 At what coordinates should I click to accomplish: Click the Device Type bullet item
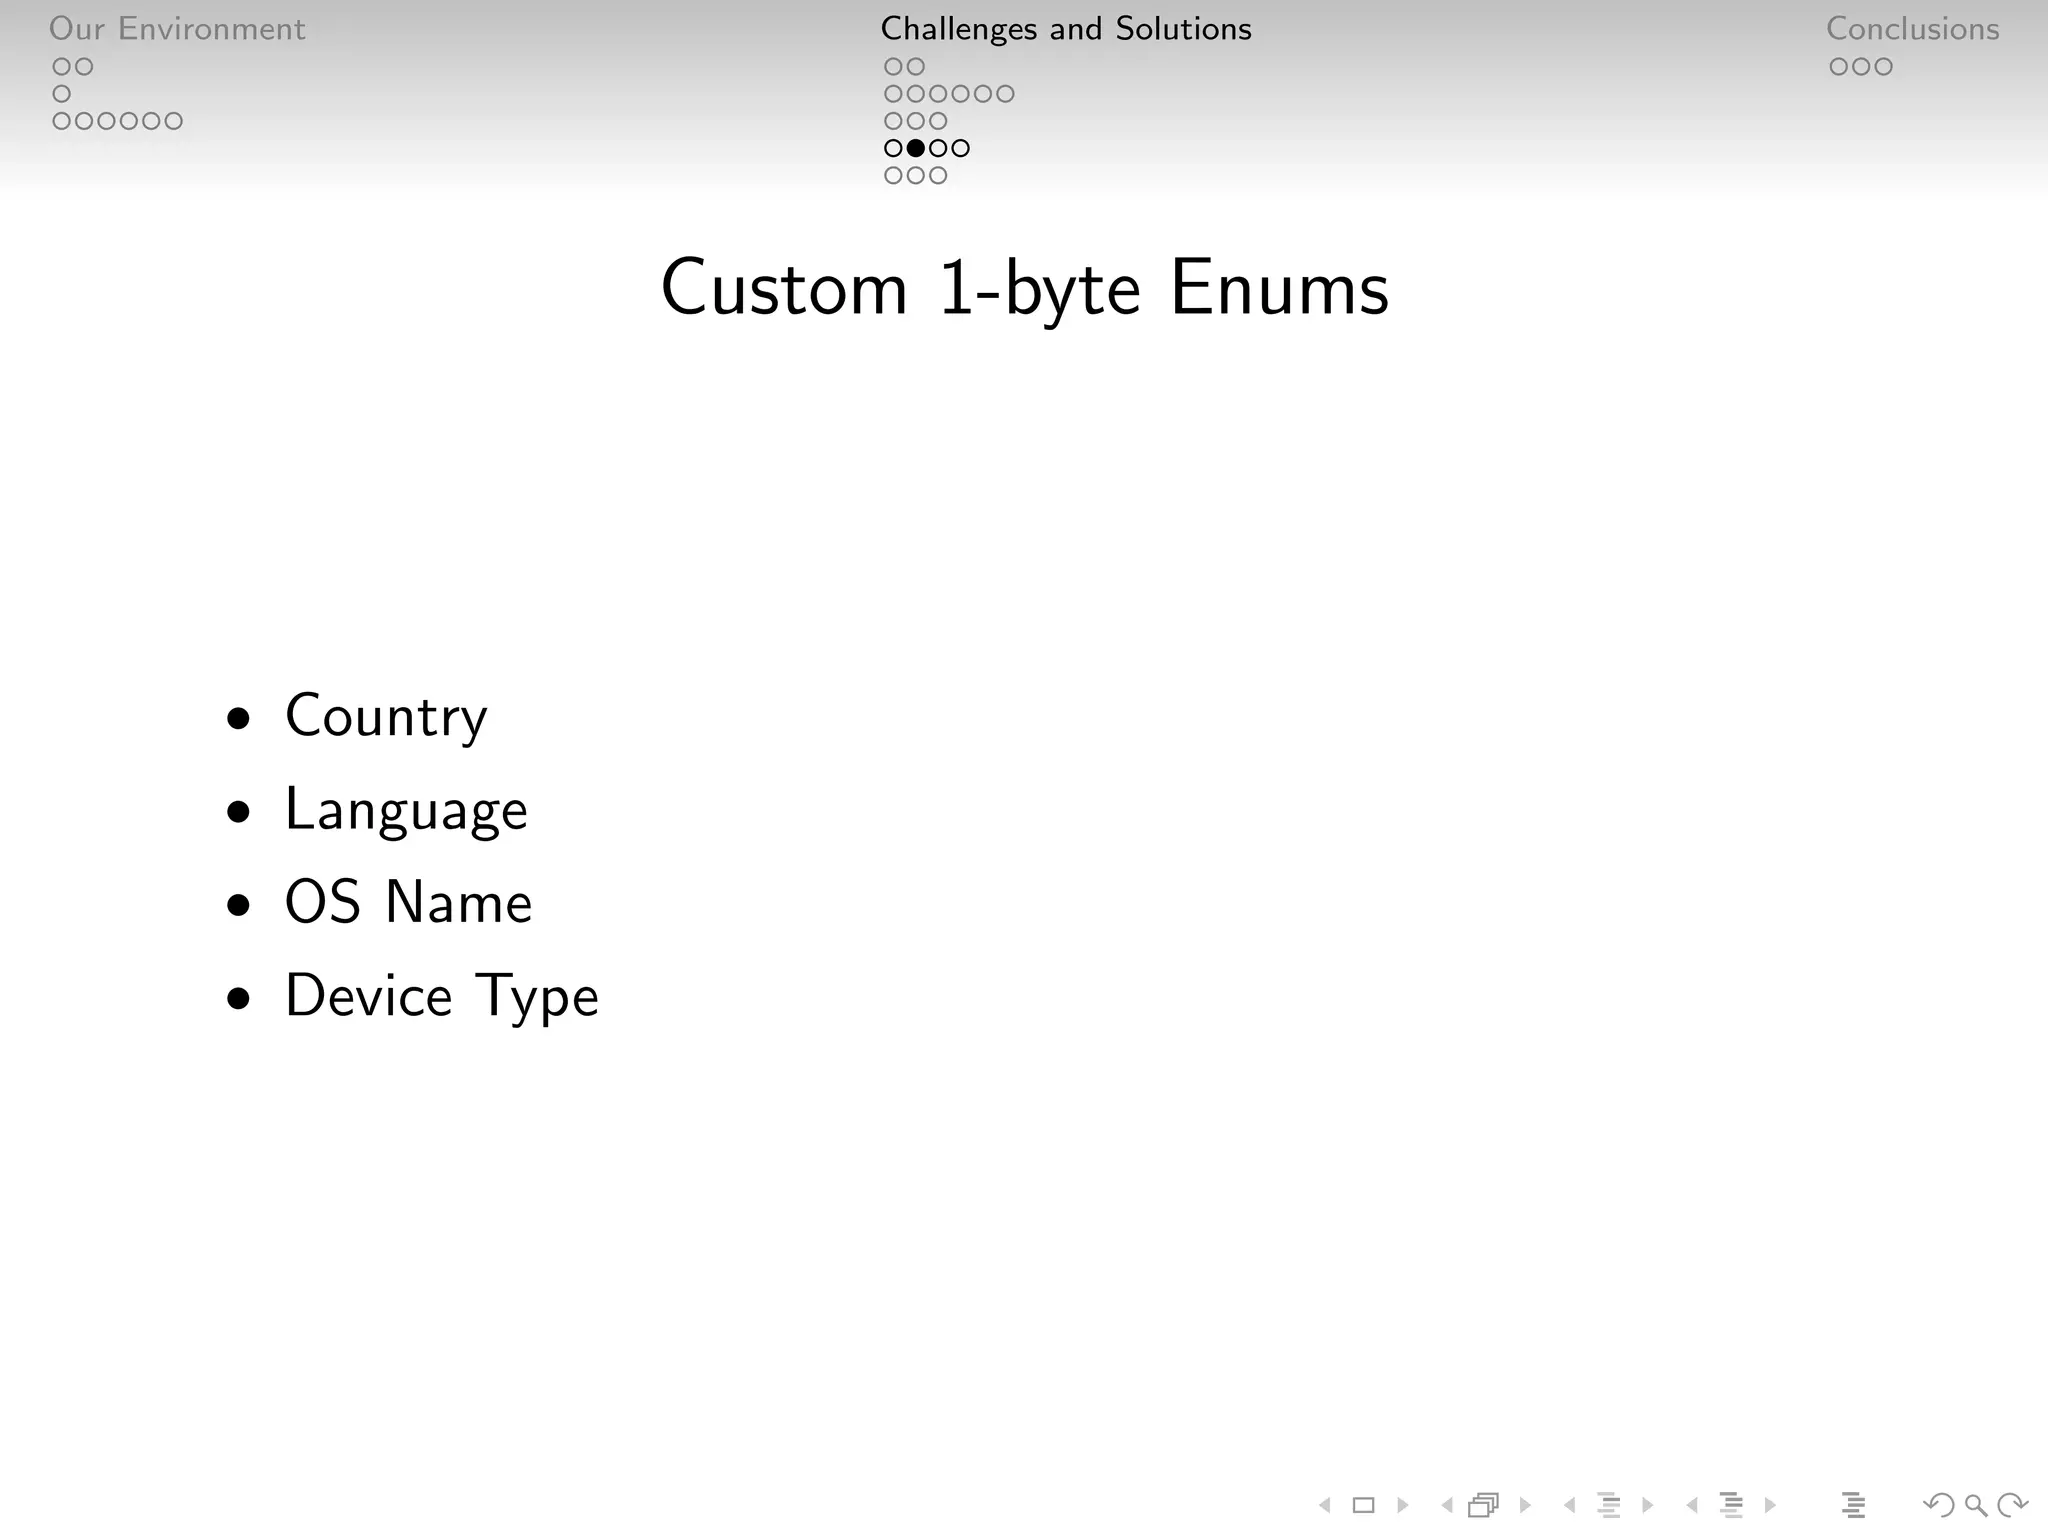pos(442,997)
